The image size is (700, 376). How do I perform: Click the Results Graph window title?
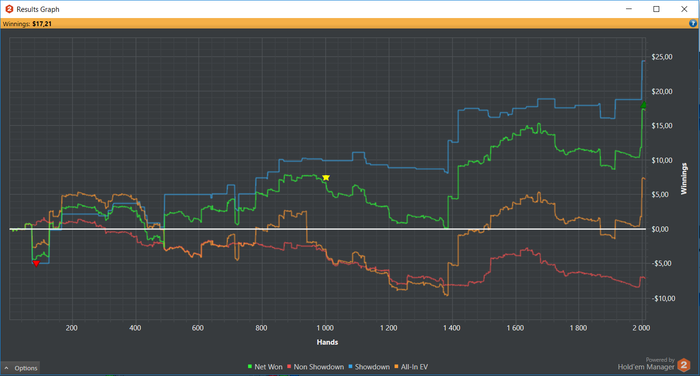click(38, 9)
